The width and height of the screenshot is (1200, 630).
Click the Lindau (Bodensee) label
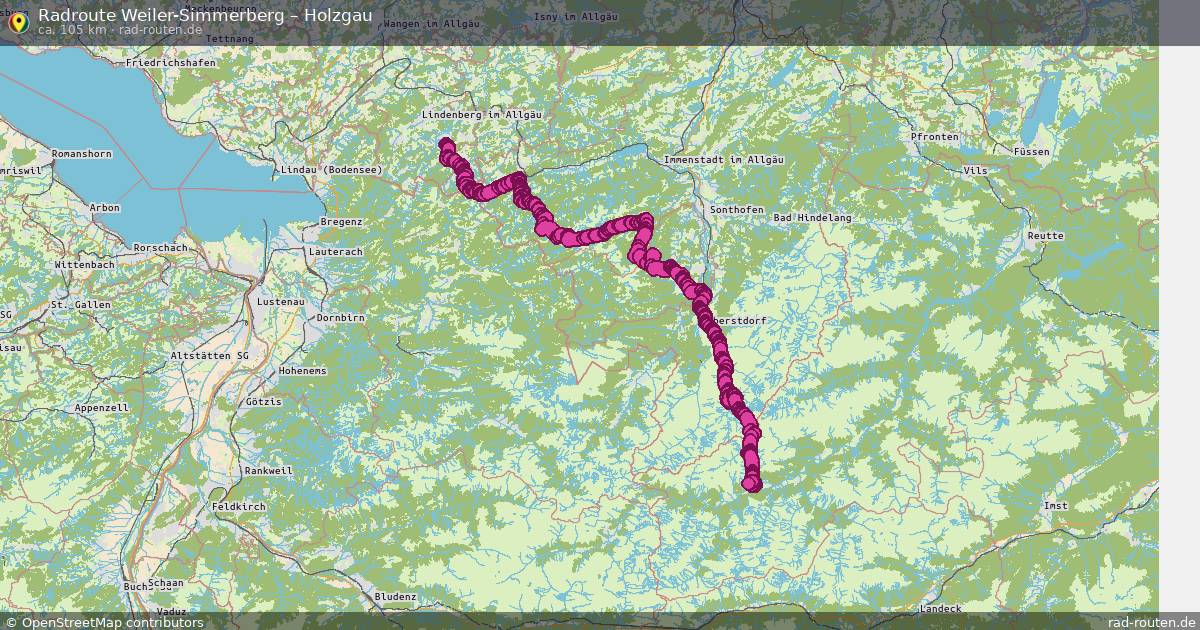pyautogui.click(x=333, y=170)
